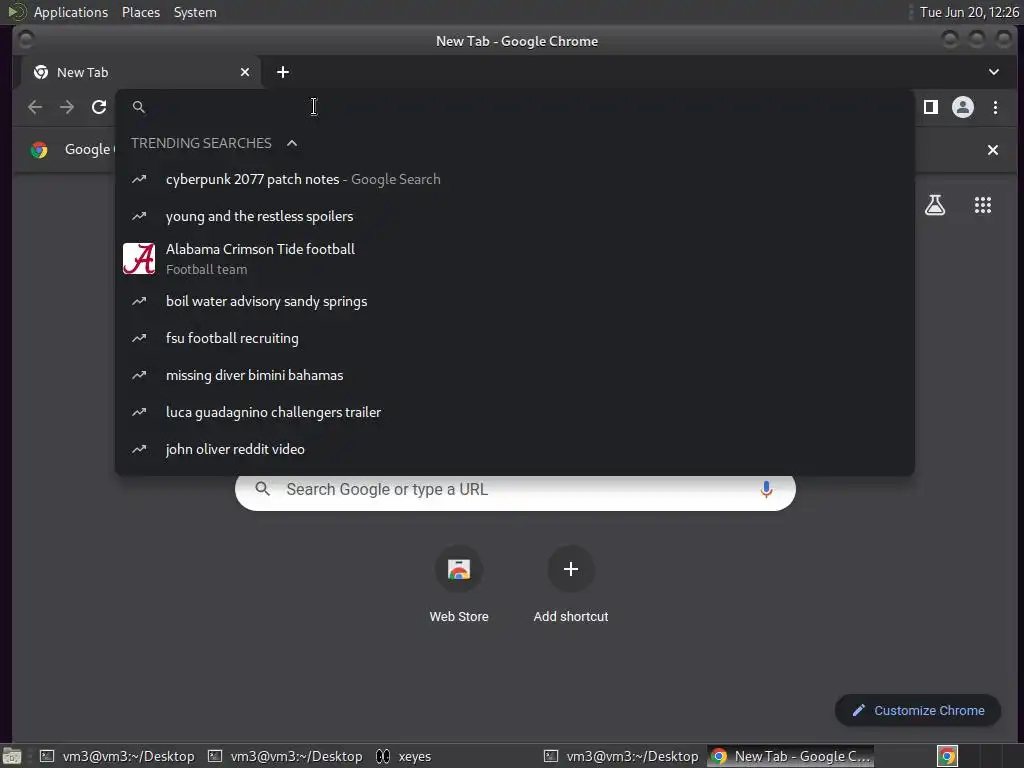Open Chrome Labs flask icon

pos(935,205)
